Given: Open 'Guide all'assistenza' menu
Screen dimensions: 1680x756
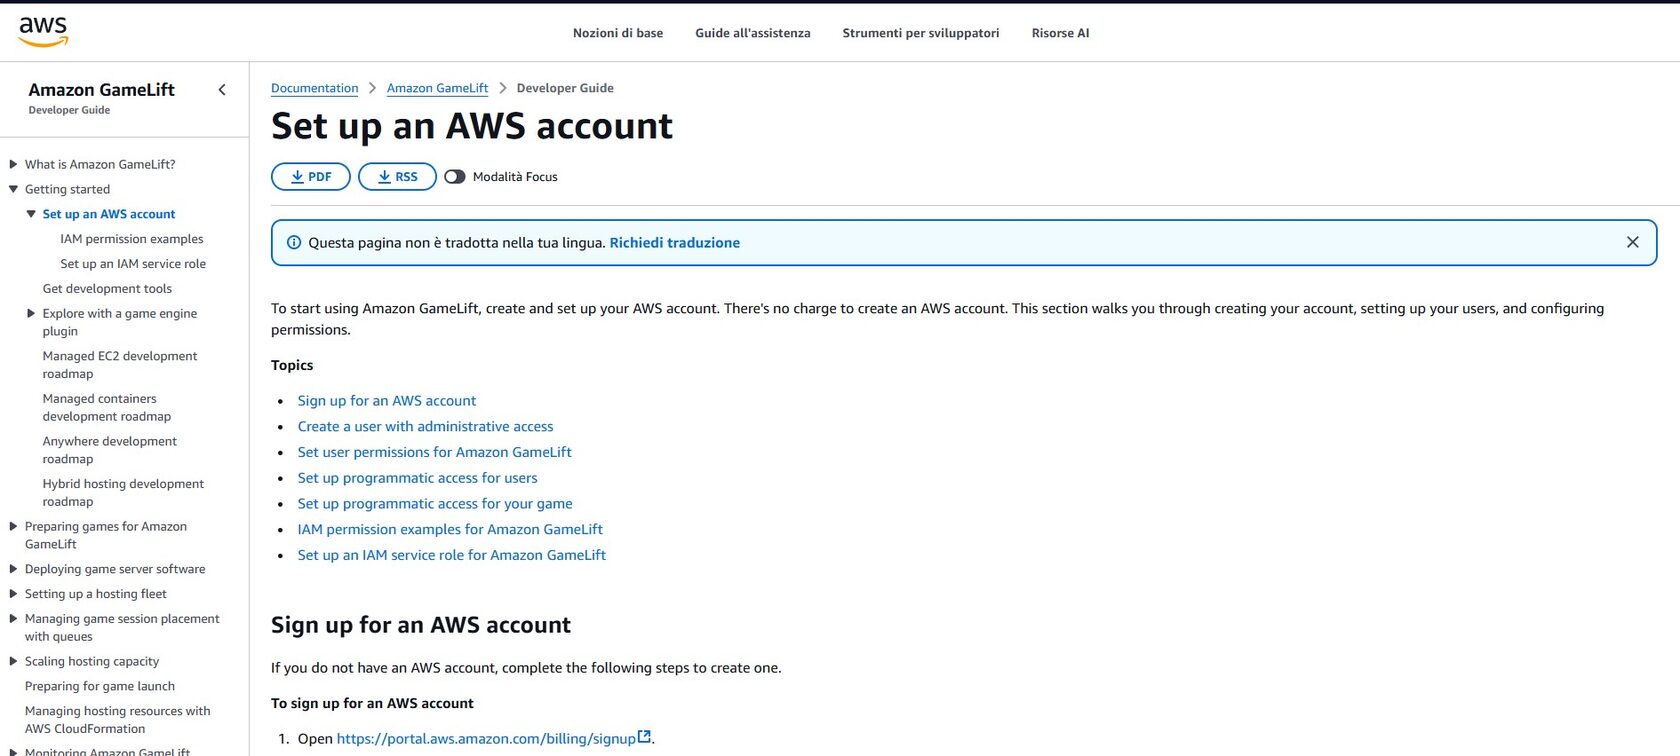Looking at the screenshot, I should point(753,33).
